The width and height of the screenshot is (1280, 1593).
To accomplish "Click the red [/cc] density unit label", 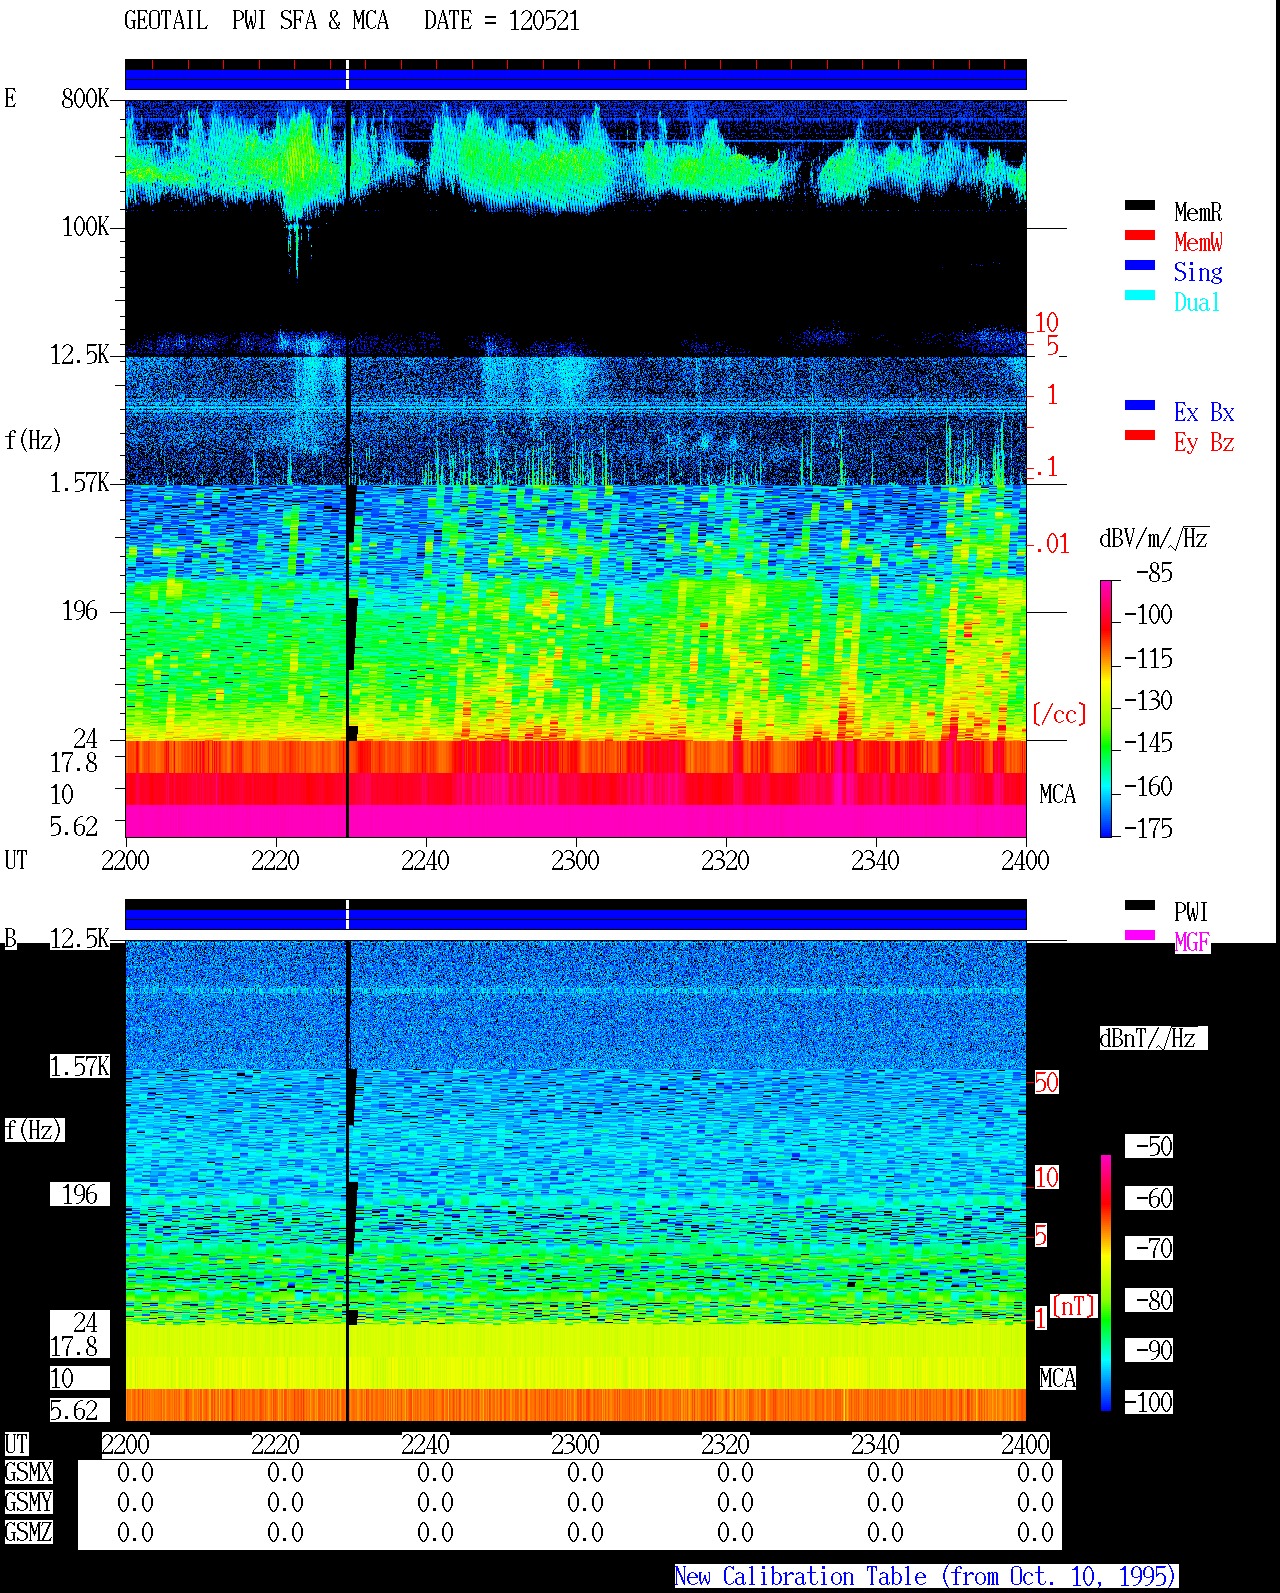I will tap(1059, 714).
